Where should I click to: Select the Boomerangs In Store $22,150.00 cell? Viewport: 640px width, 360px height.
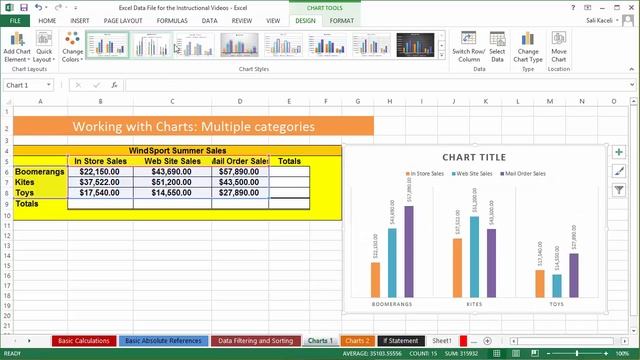pyautogui.click(x=100, y=172)
